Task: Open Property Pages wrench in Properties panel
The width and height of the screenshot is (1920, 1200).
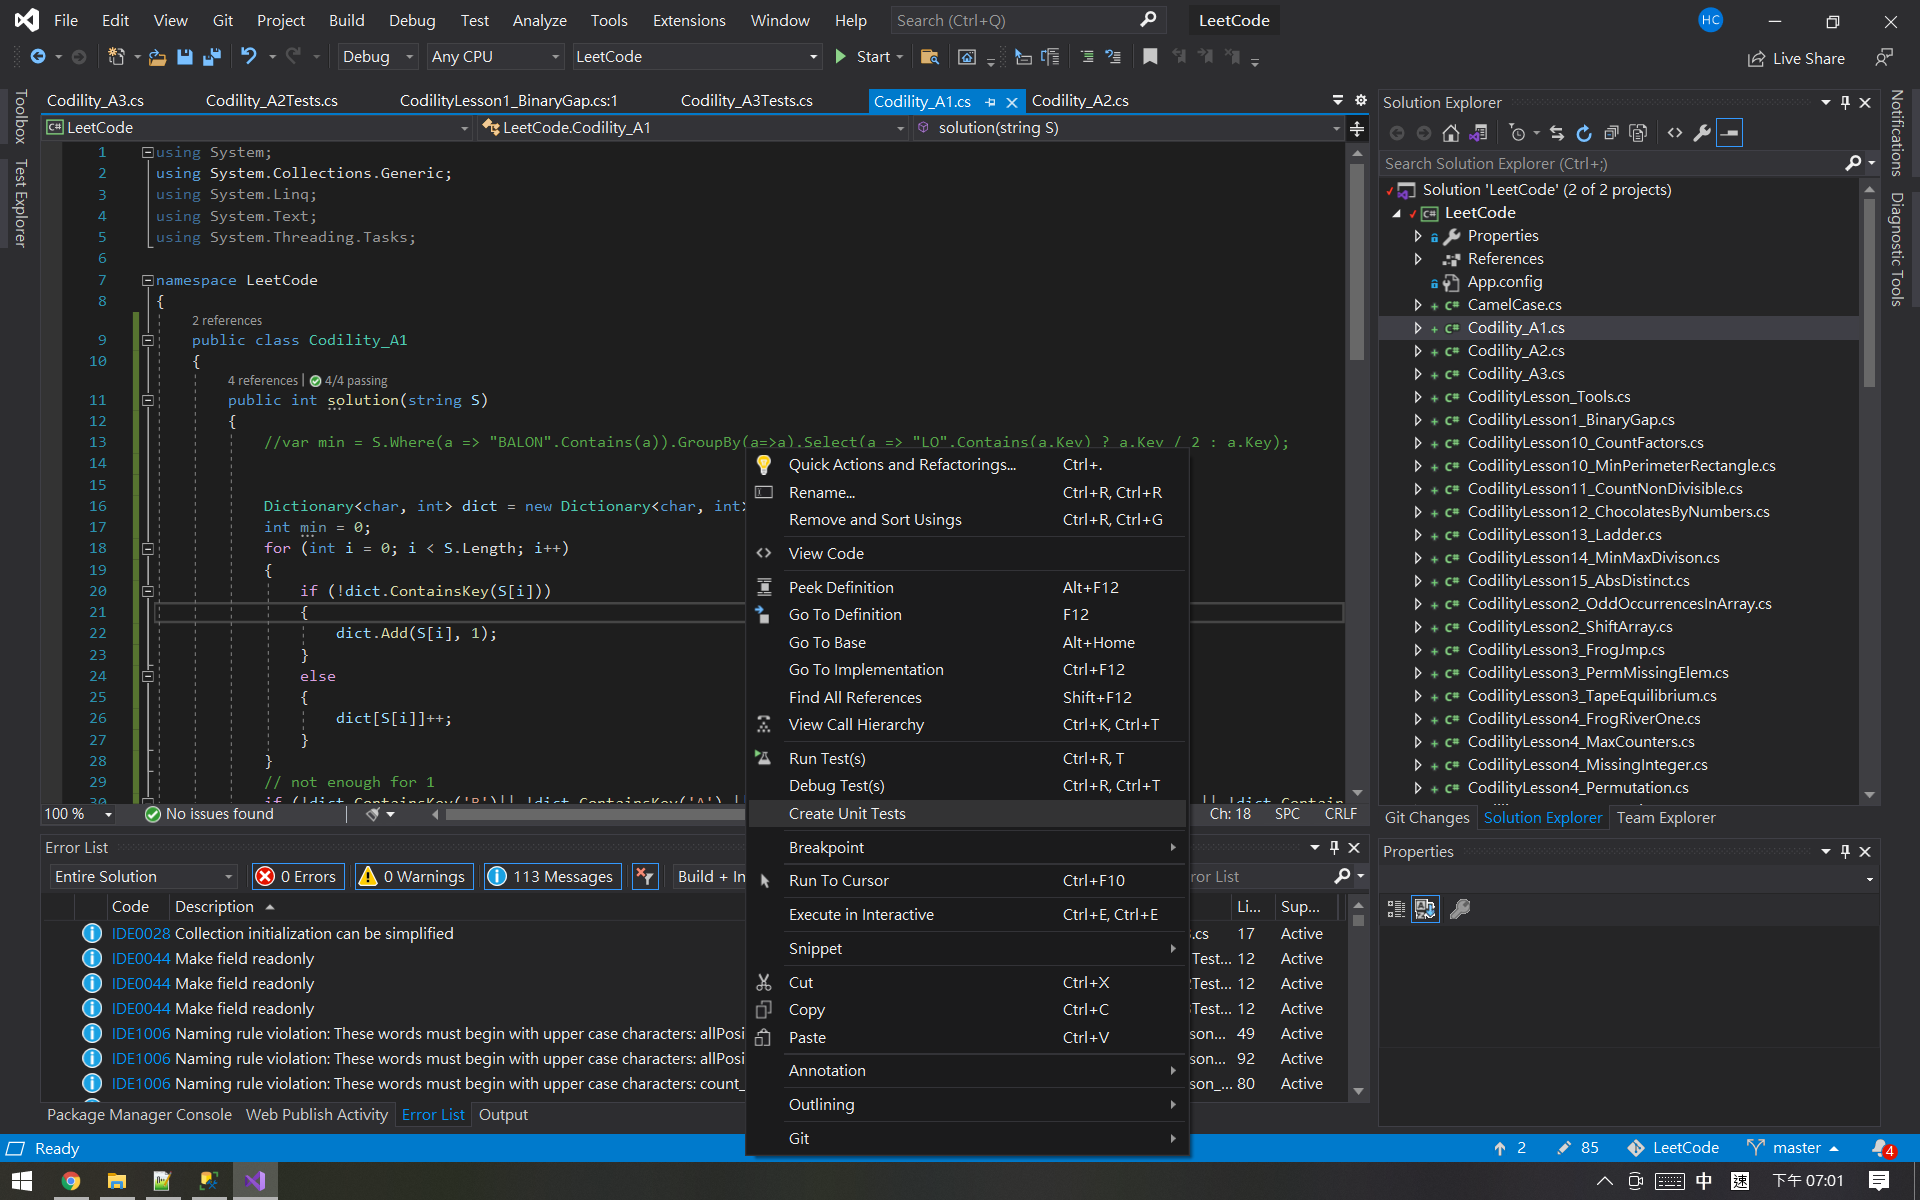Action: (x=1460, y=908)
